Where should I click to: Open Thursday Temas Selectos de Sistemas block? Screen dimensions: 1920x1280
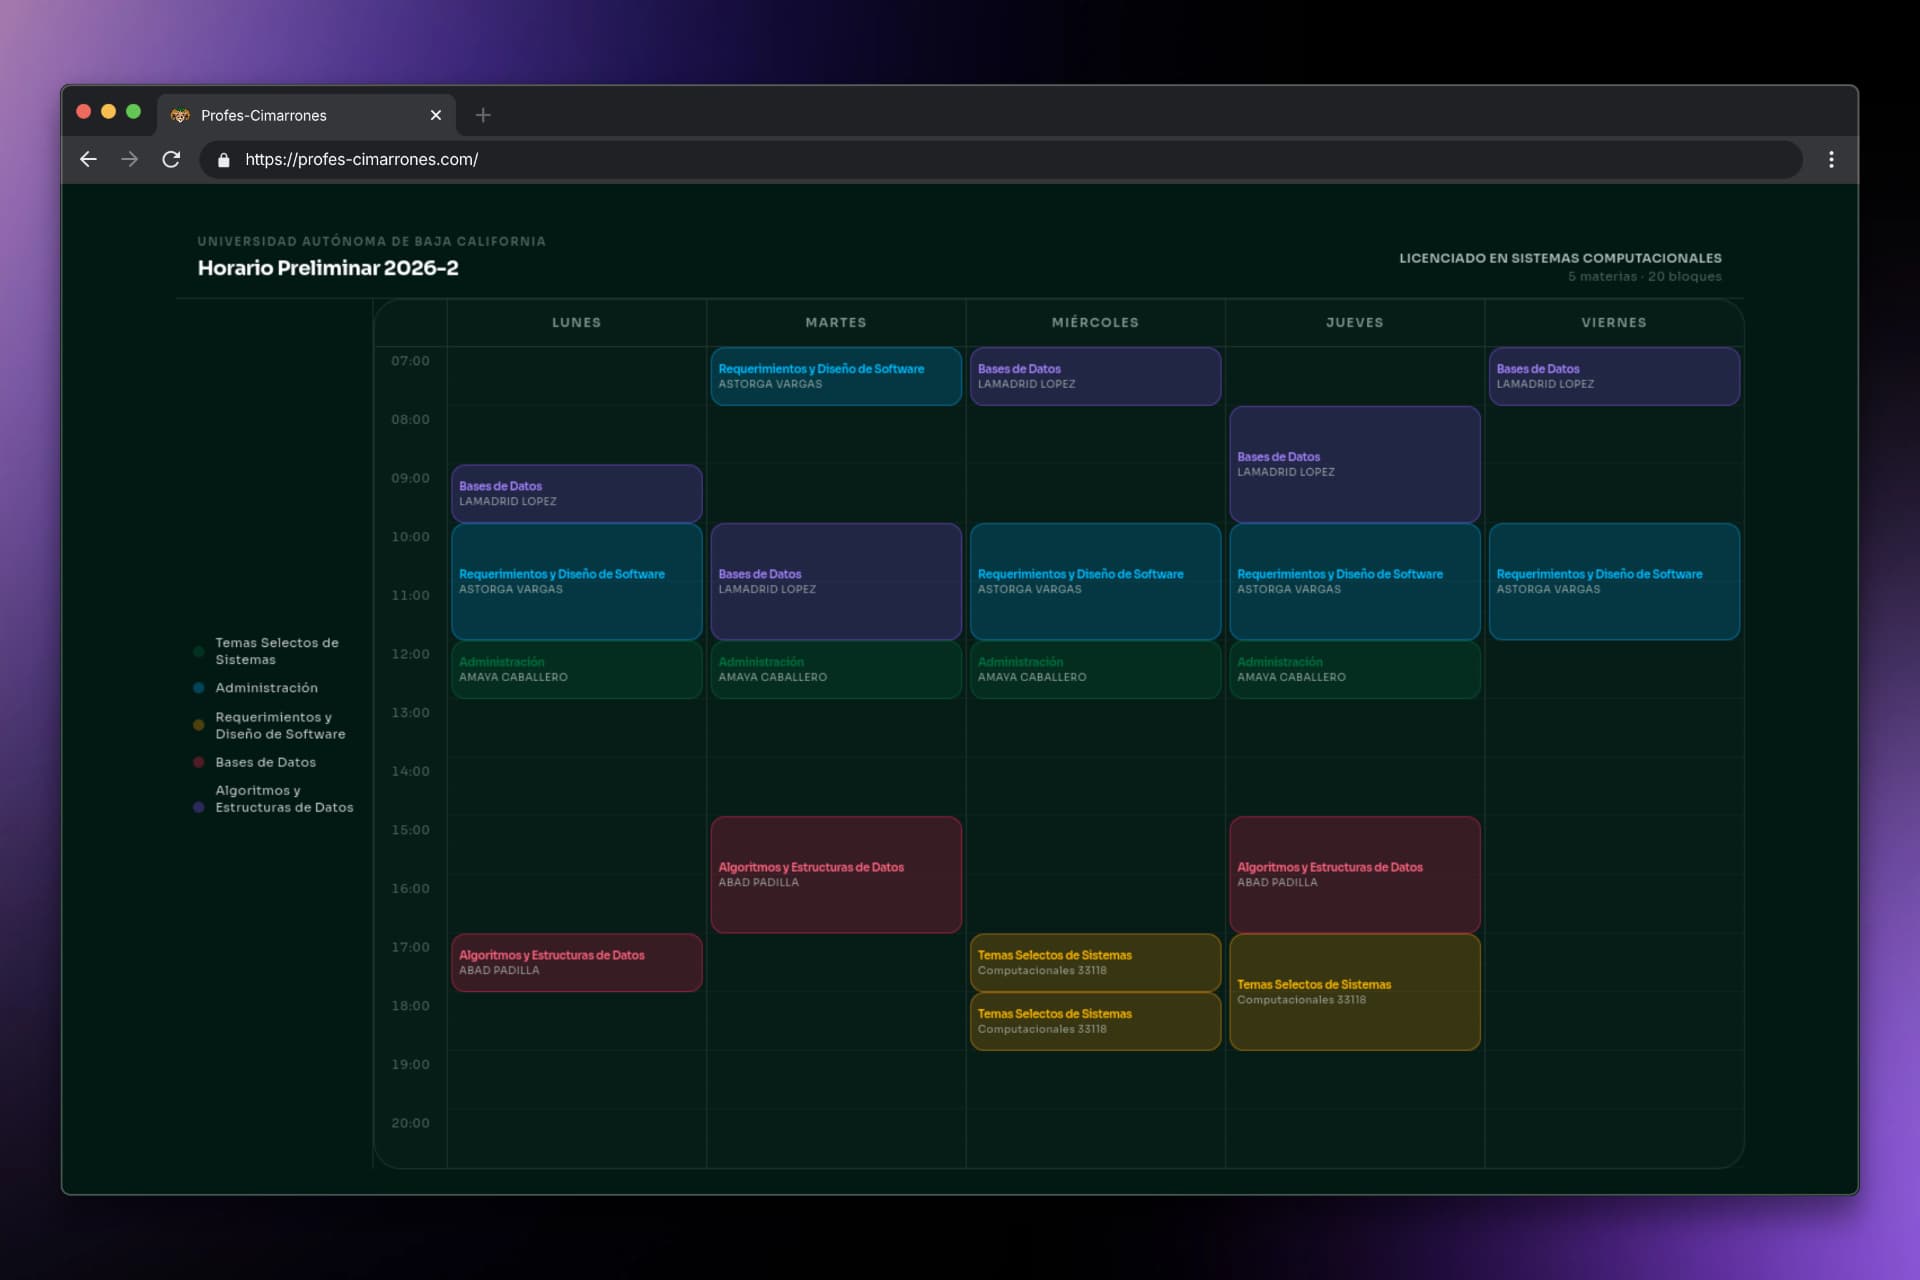(x=1355, y=991)
